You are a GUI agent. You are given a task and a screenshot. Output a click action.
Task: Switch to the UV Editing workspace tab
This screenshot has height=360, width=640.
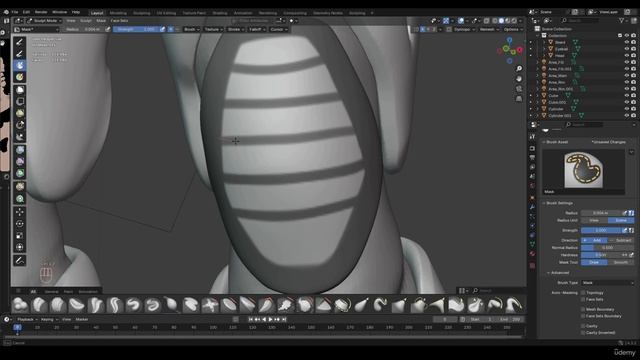(x=167, y=13)
